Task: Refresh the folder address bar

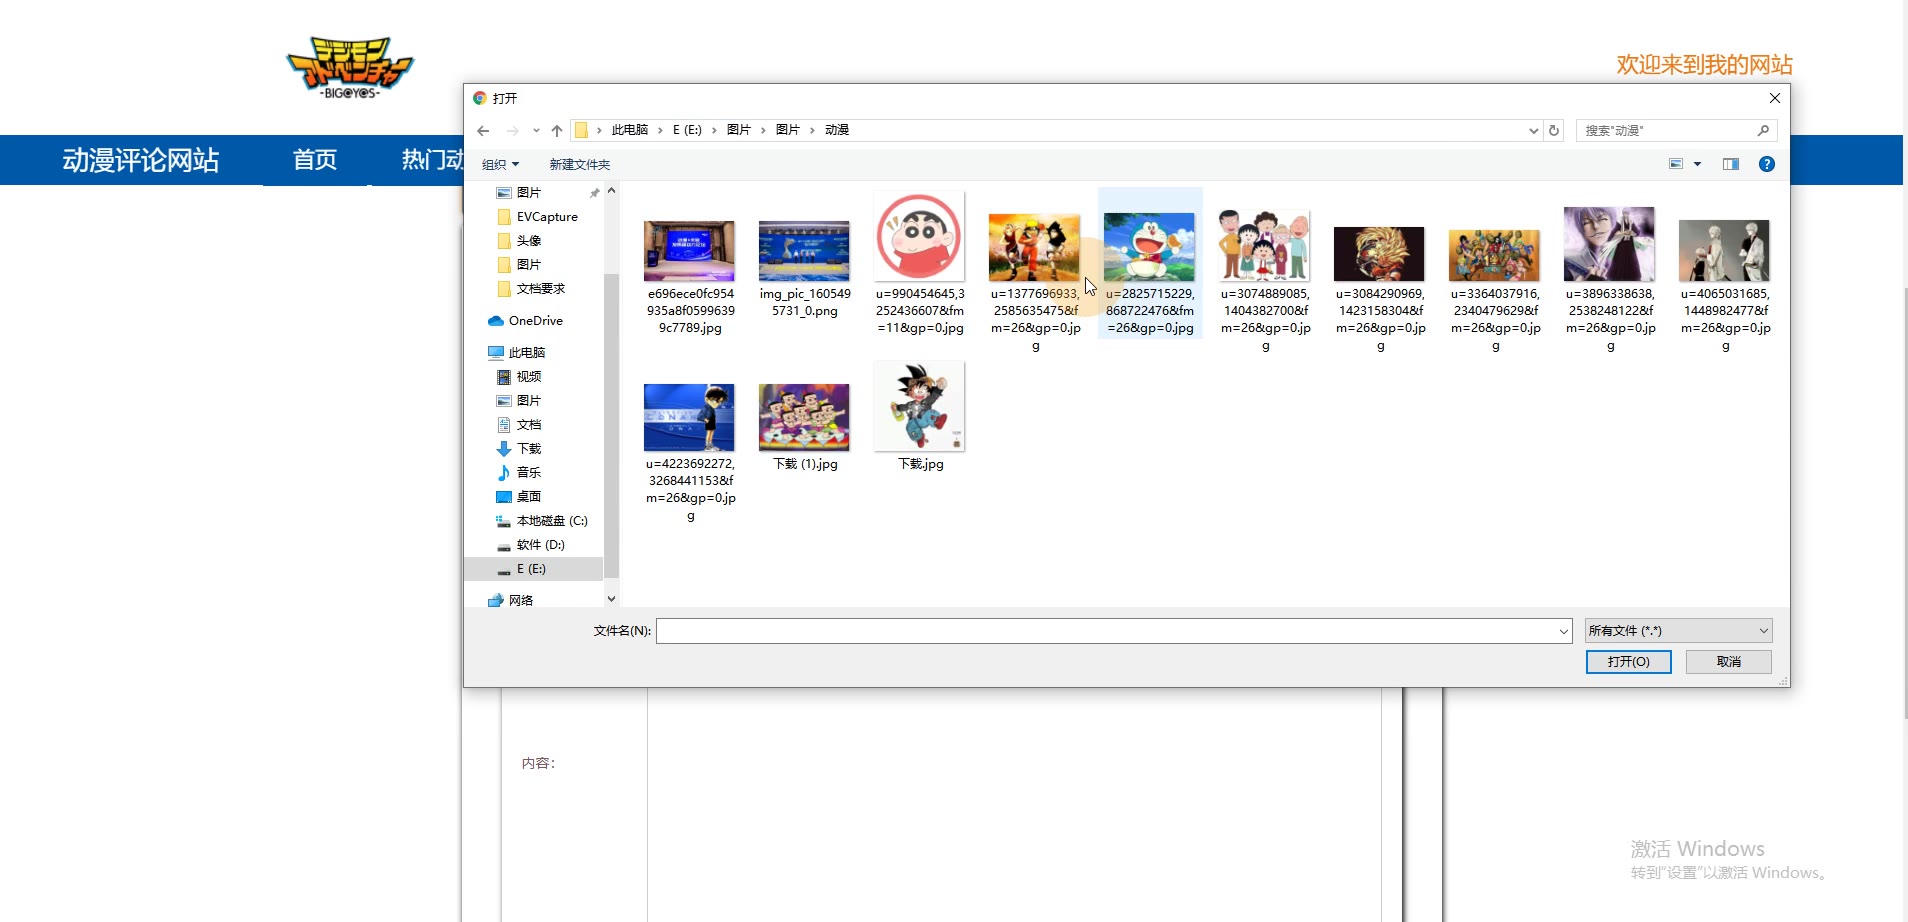Action: (1554, 130)
